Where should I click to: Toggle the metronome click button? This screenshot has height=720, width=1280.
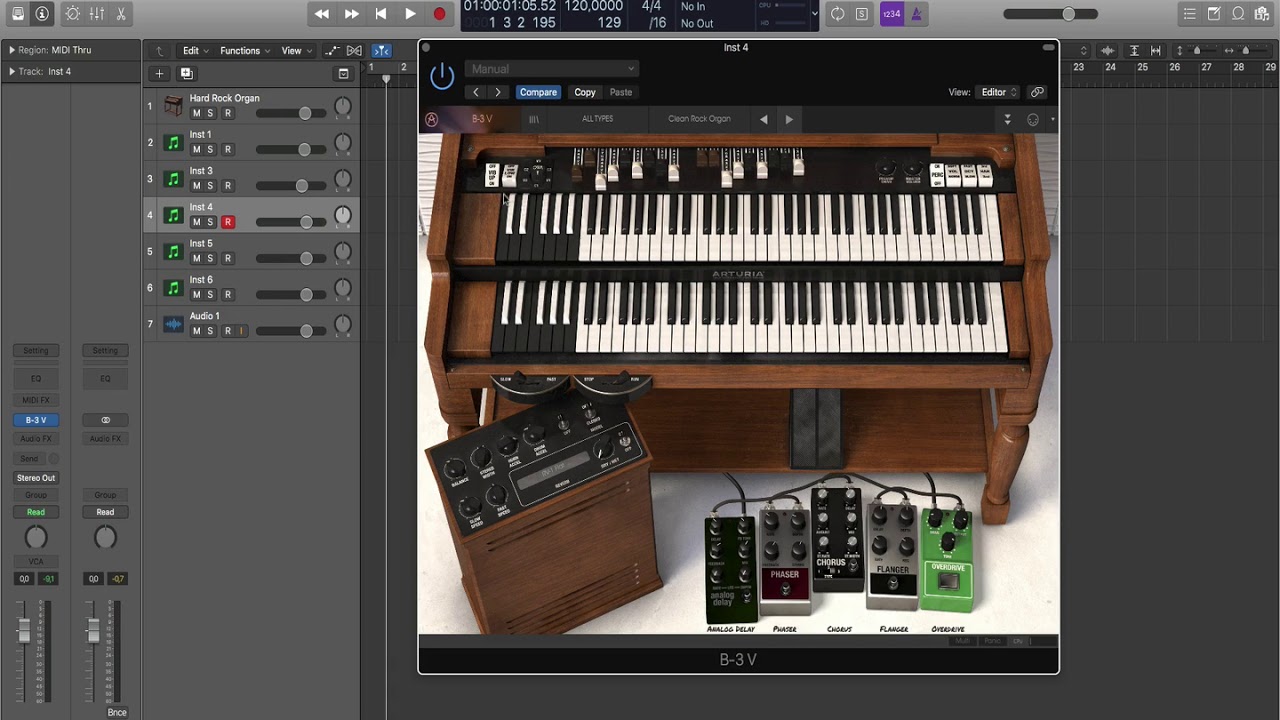917,14
